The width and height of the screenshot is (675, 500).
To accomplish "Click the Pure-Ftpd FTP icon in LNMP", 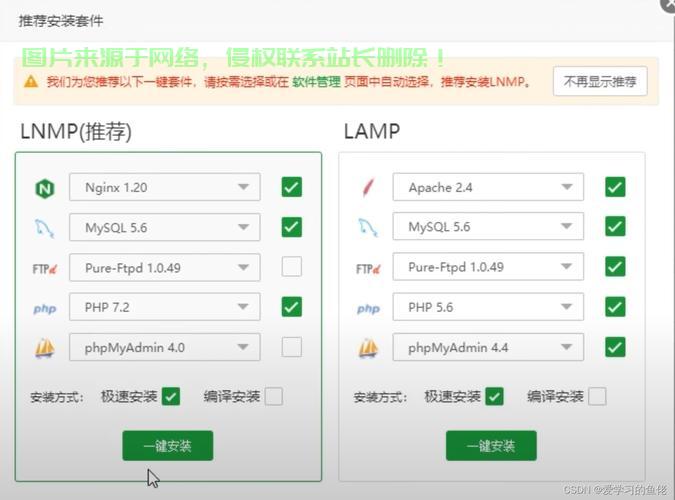I will click(45, 268).
